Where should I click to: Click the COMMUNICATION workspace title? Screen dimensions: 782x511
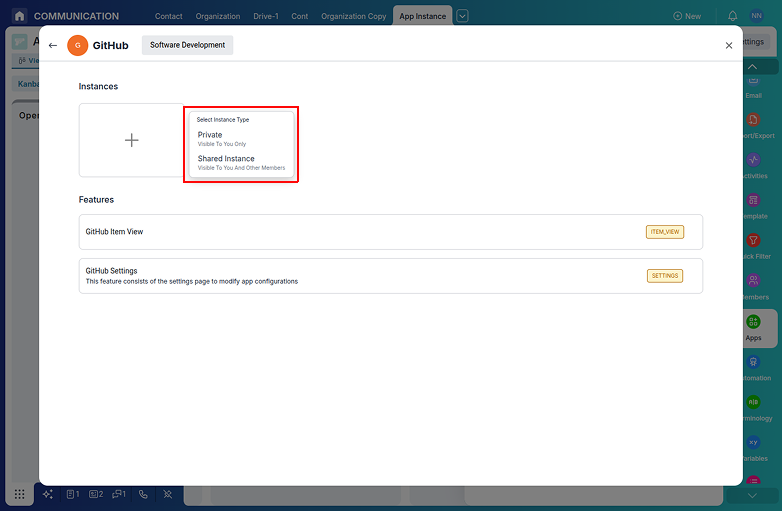click(76, 16)
